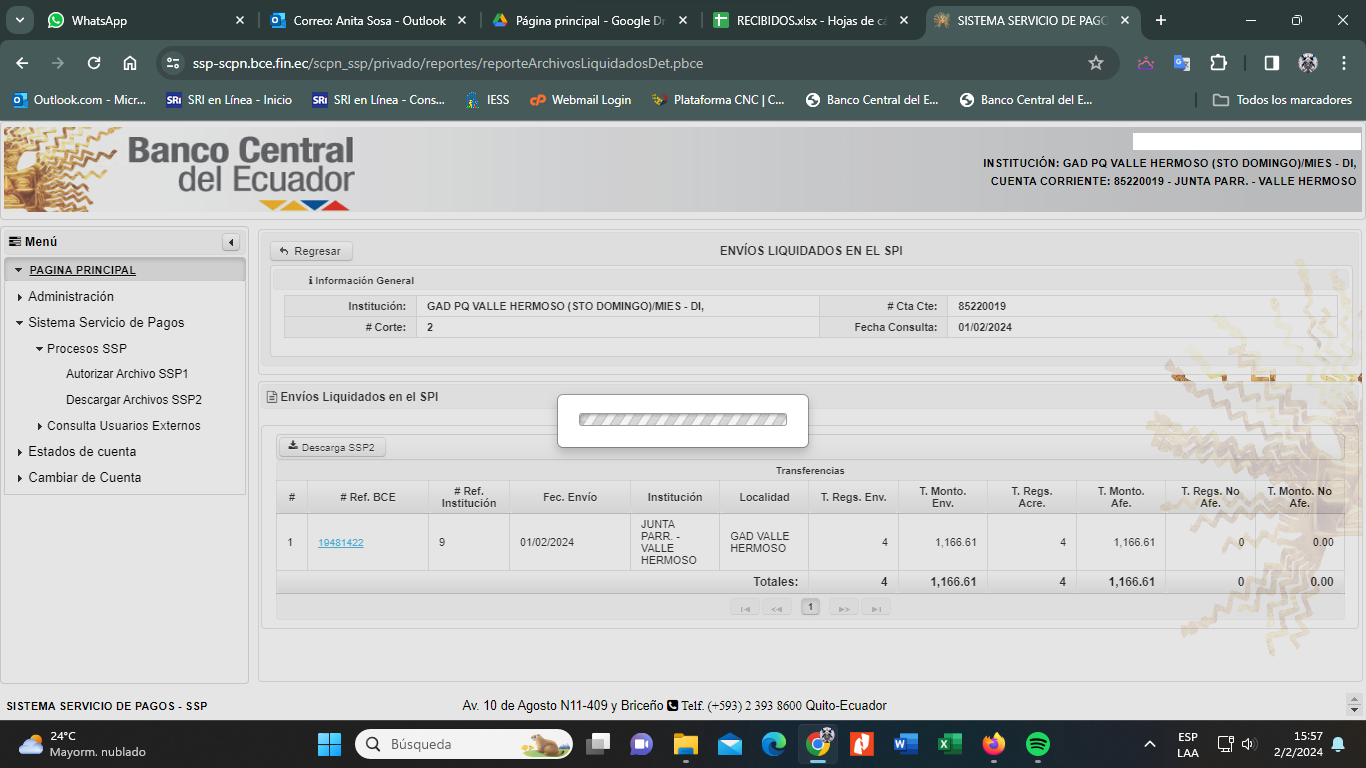Open Excel from the taskbar
Image resolution: width=1366 pixels, height=768 pixels.
949,744
